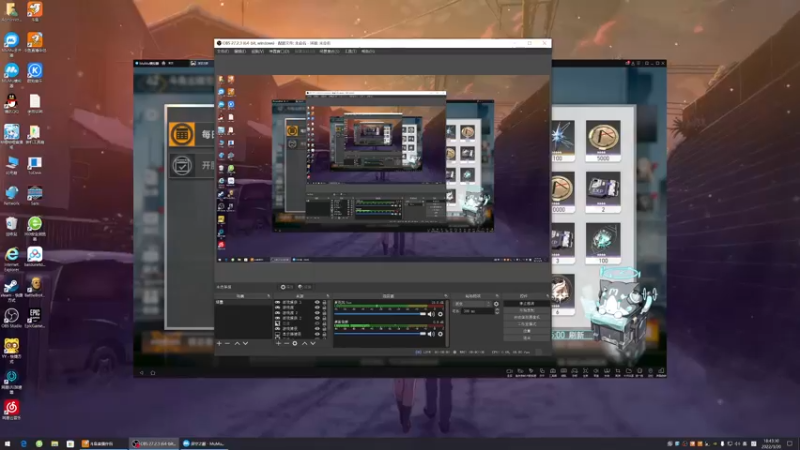
Task: Open shared folder icon in MuMu toolbar
Action: [x=629, y=371]
